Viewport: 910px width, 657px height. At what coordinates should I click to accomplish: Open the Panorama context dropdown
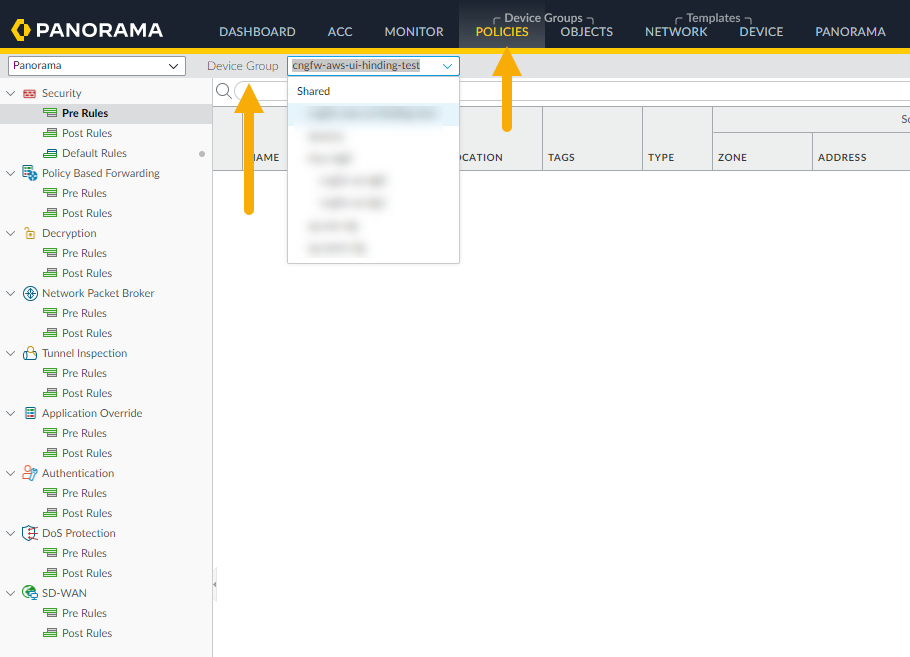pyautogui.click(x=97, y=66)
